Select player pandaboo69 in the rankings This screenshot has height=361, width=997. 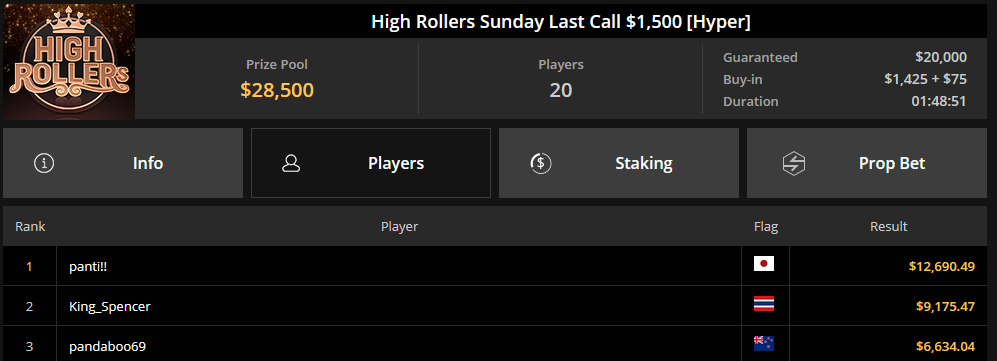(107, 346)
